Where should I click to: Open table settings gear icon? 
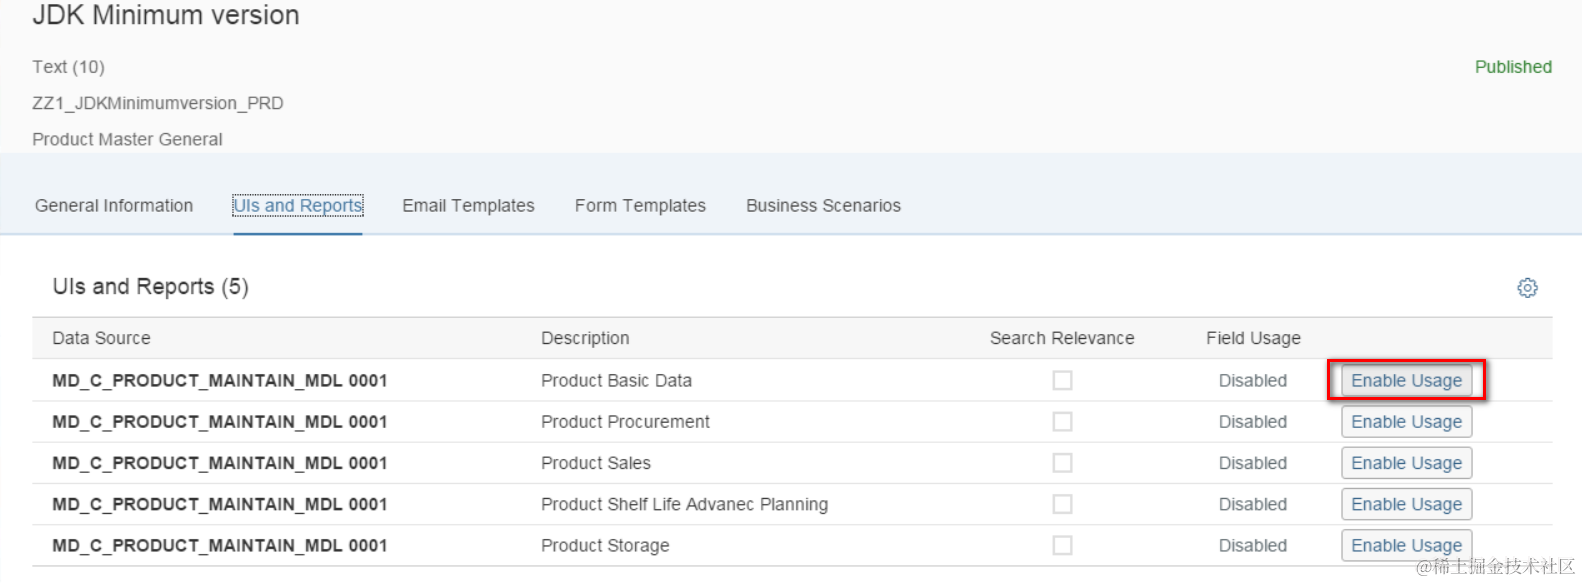pyautogui.click(x=1527, y=288)
